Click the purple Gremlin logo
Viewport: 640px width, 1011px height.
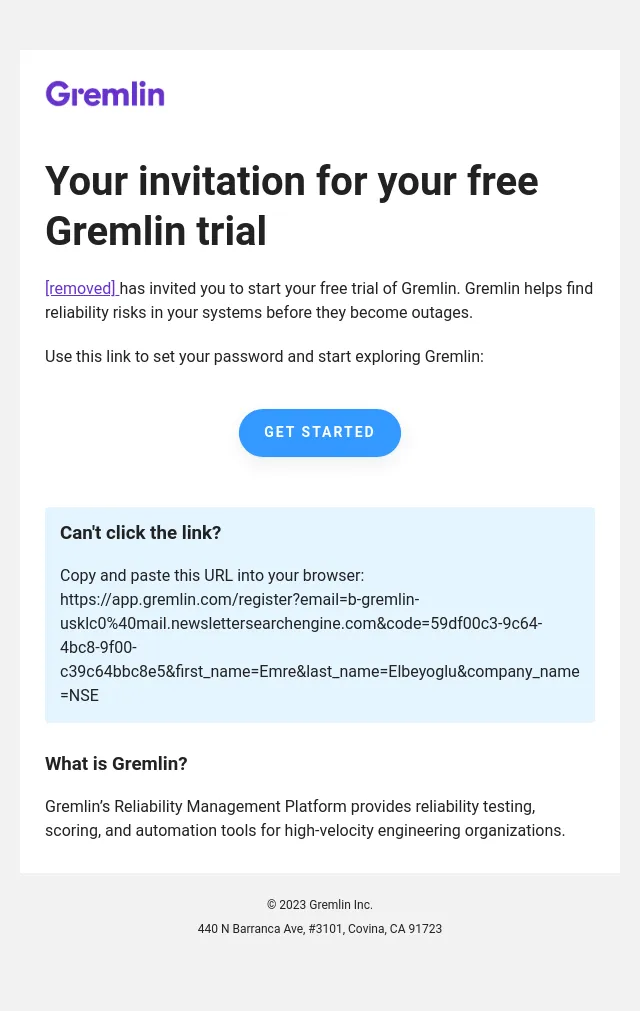coord(105,94)
